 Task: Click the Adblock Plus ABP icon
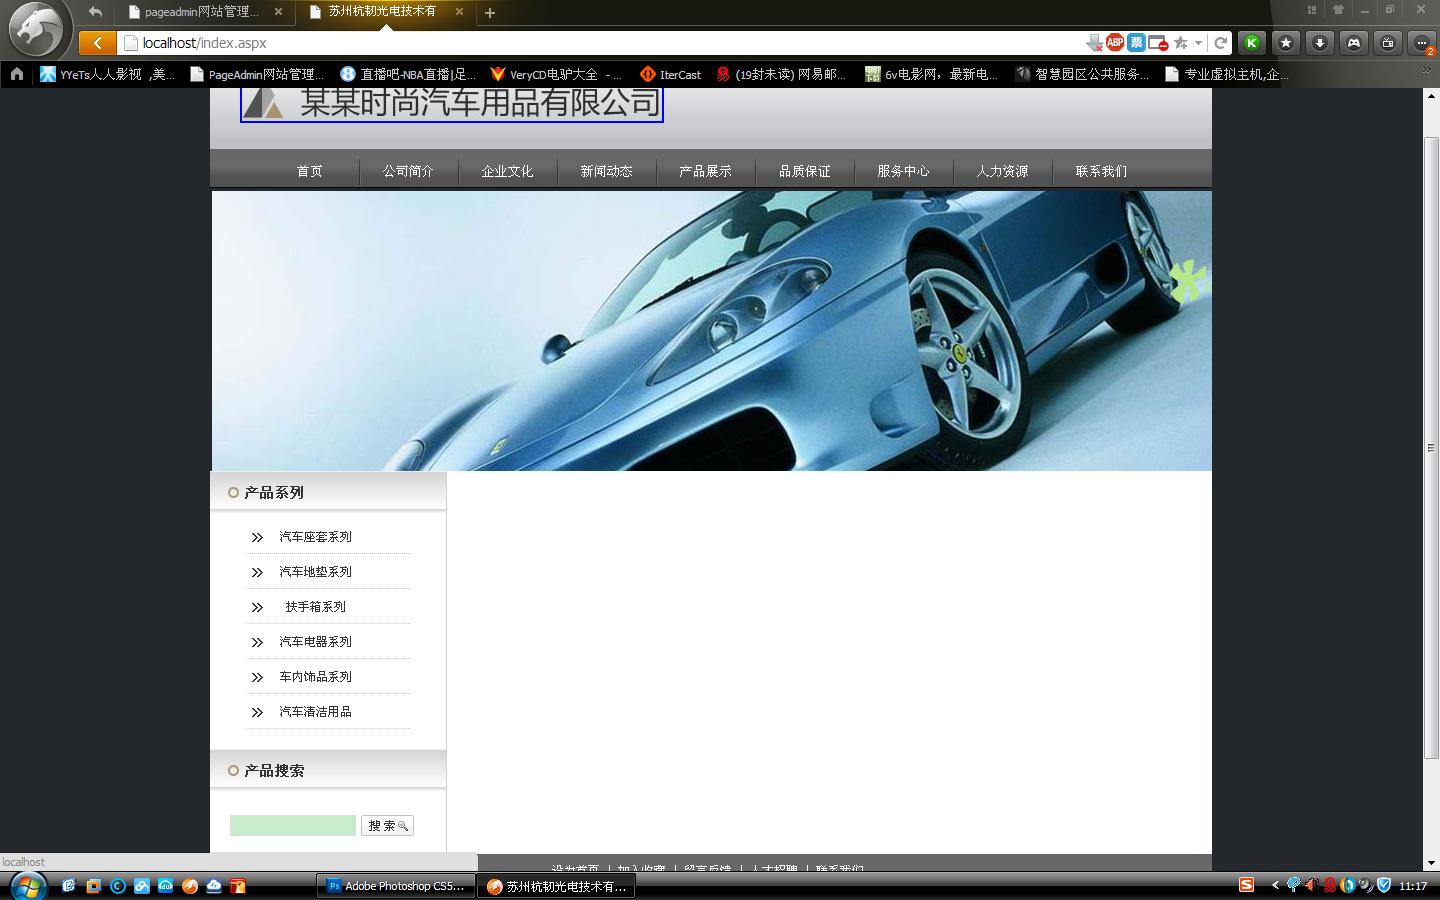tap(1115, 43)
